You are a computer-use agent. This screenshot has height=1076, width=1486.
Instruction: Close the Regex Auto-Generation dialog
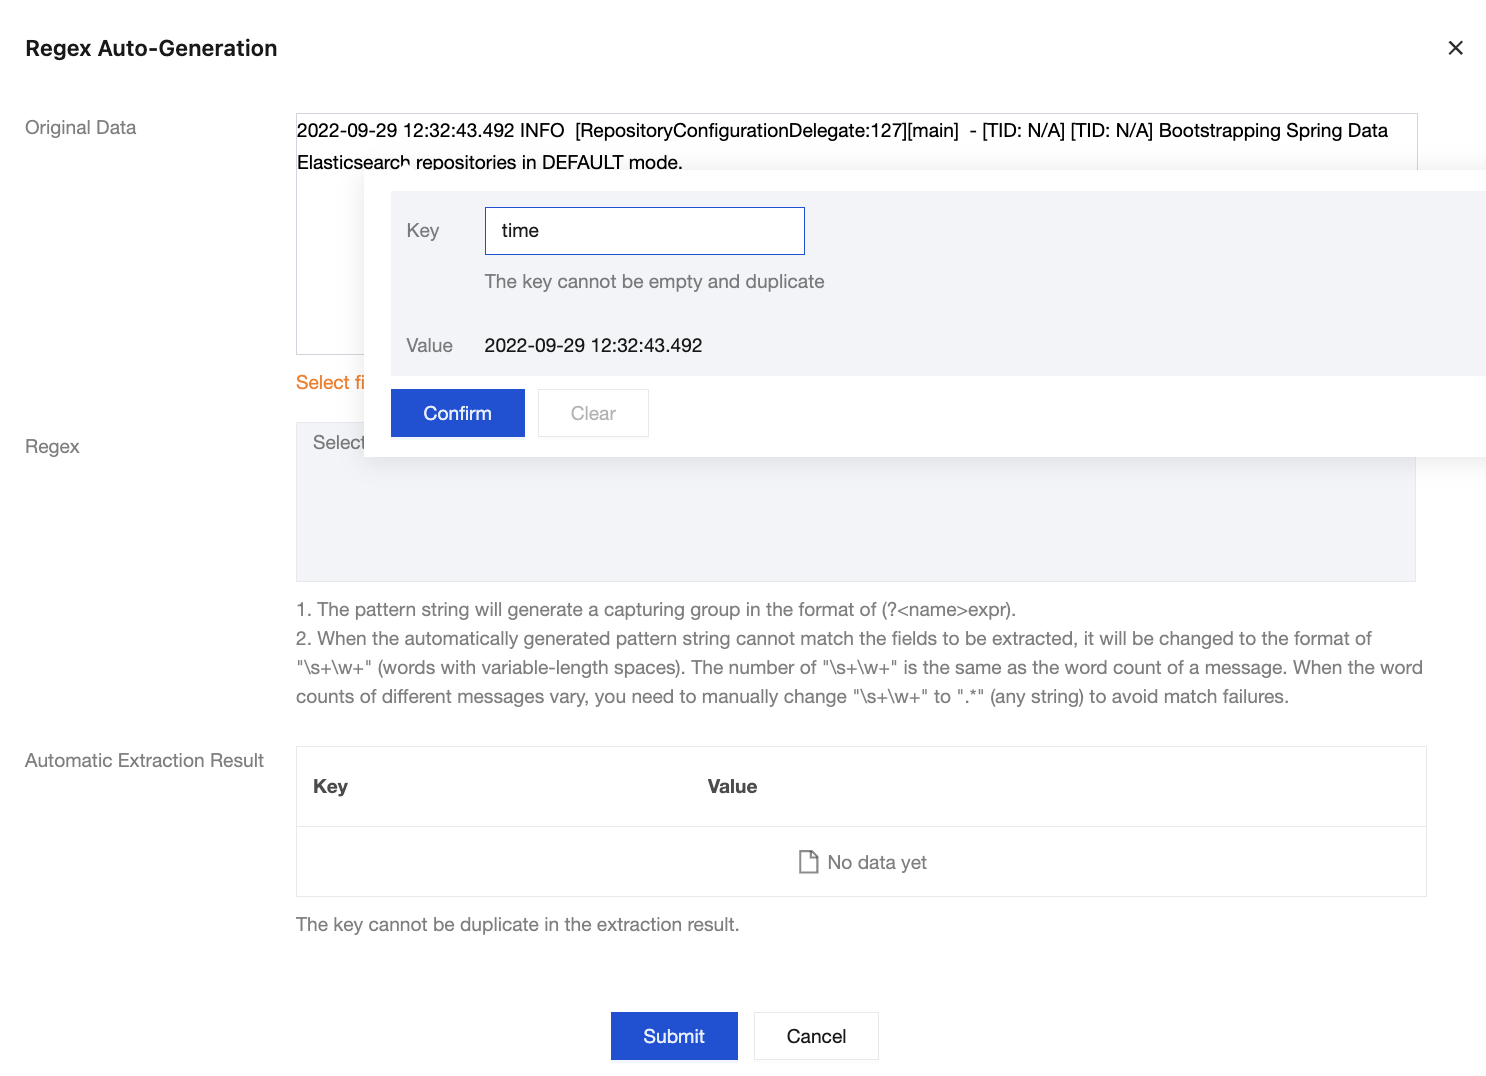(x=1455, y=48)
